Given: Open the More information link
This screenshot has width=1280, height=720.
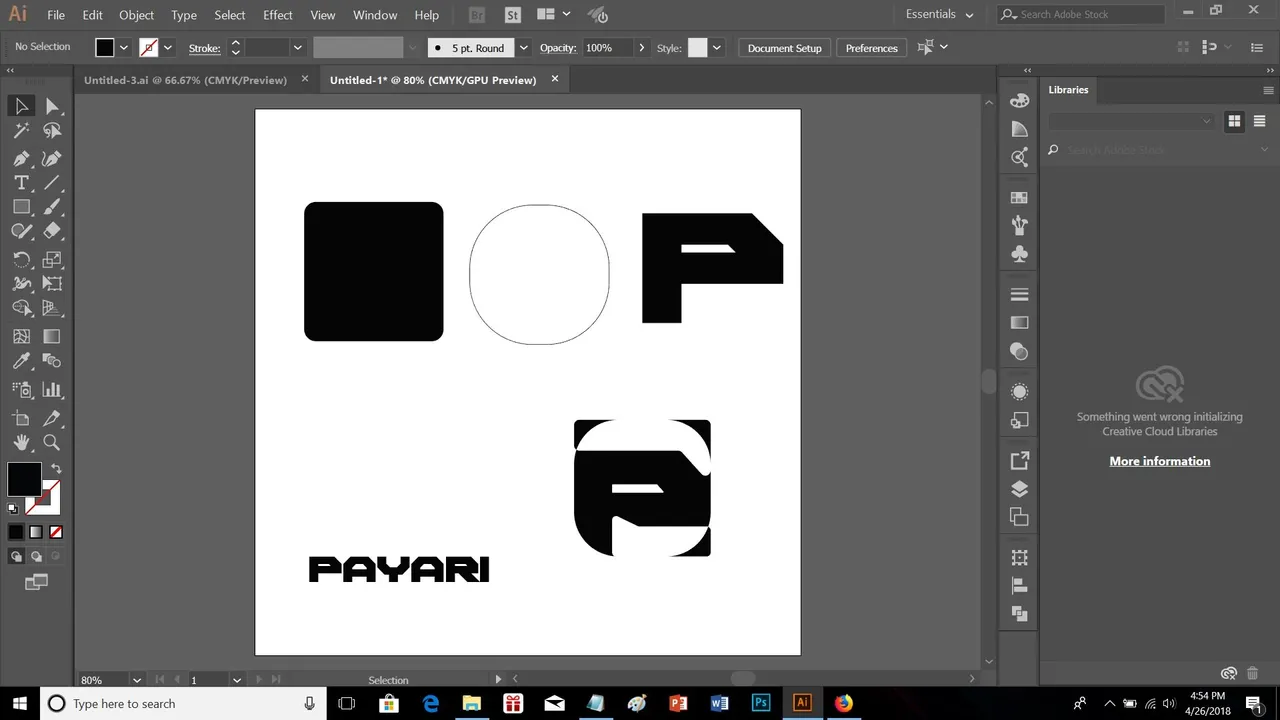Looking at the screenshot, I should [1159, 461].
